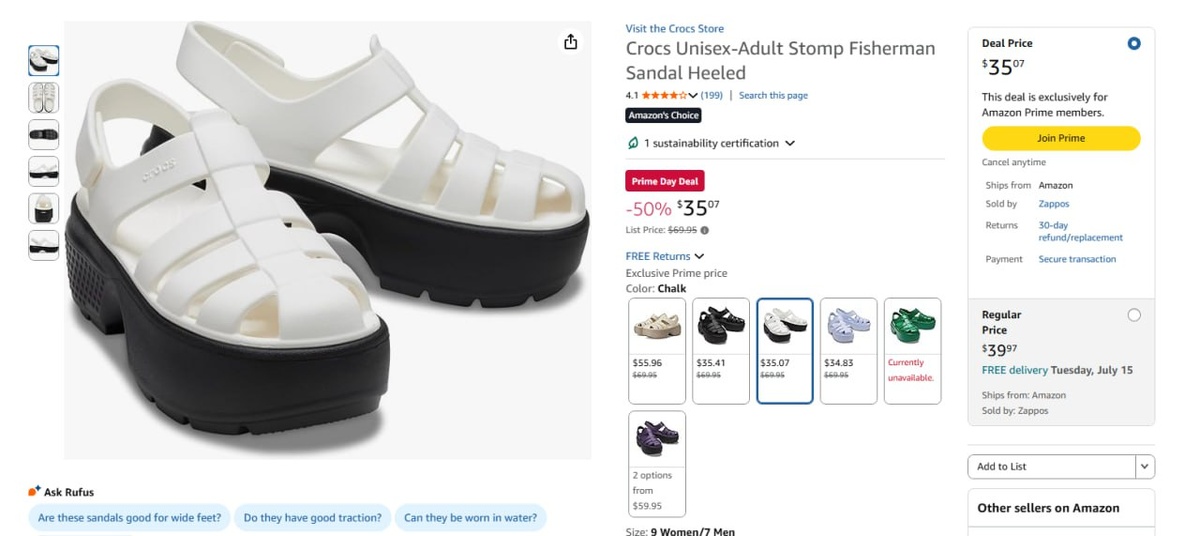Select the Regular Price radio button

pyautogui.click(x=1133, y=315)
